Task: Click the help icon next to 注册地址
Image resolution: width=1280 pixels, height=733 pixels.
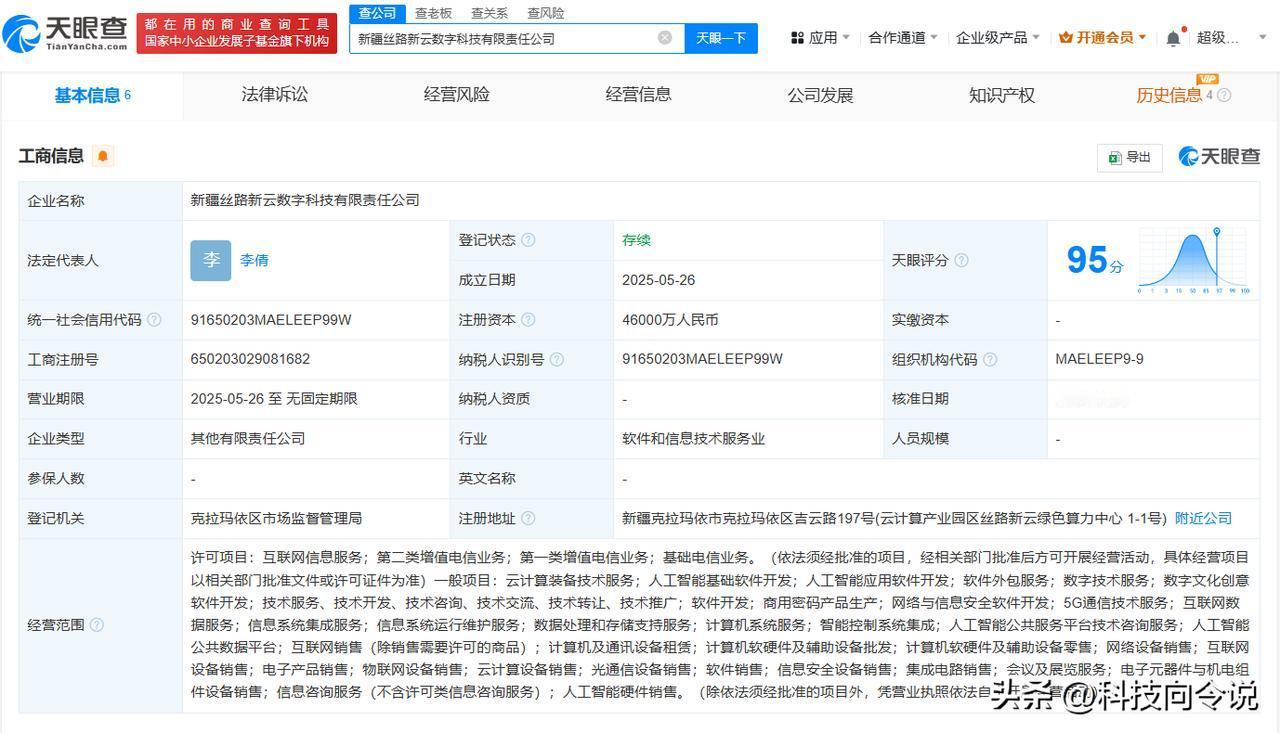Action: point(528,518)
